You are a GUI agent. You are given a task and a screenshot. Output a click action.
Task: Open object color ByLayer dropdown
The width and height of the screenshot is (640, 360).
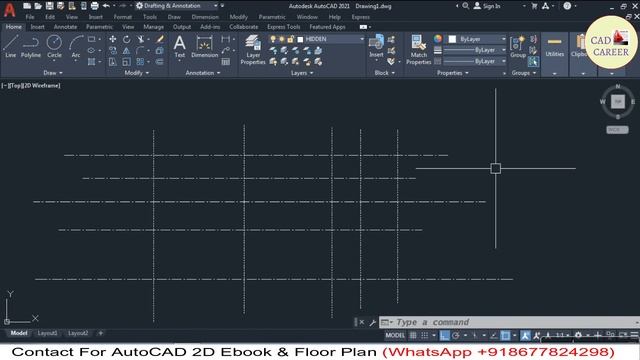503,39
